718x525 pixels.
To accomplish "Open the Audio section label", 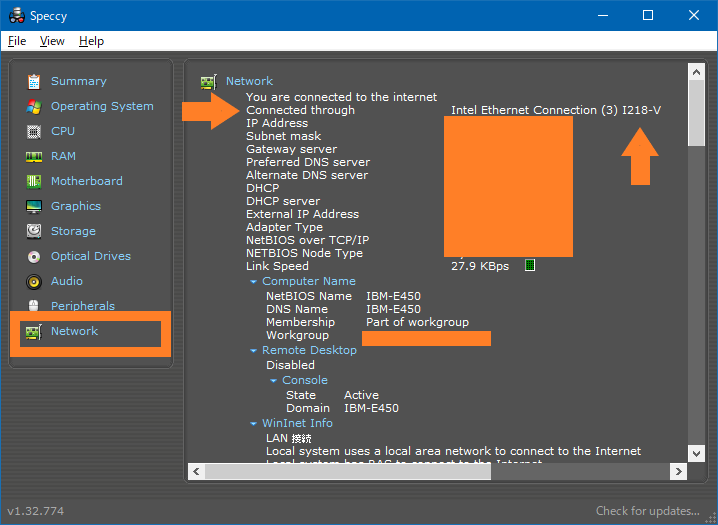I will pyautogui.click(x=67, y=281).
